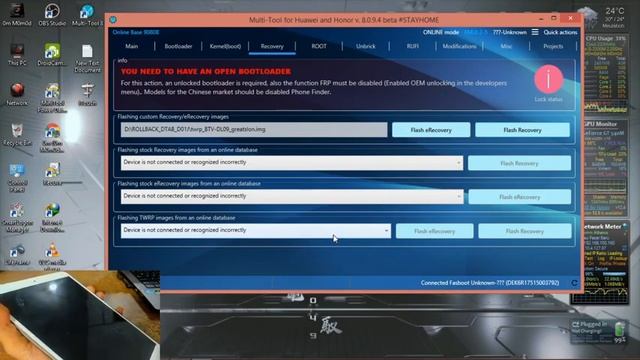Open the Internet Download Manager shortcut
This screenshot has width=640, height=360.
pyautogui.click(x=52, y=218)
